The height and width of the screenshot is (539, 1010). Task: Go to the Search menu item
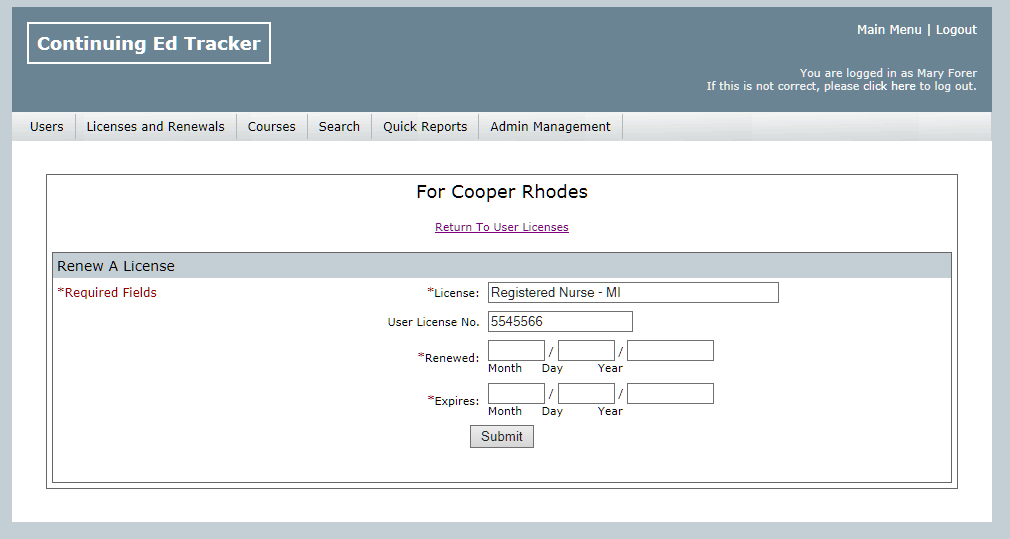pyautogui.click(x=339, y=127)
